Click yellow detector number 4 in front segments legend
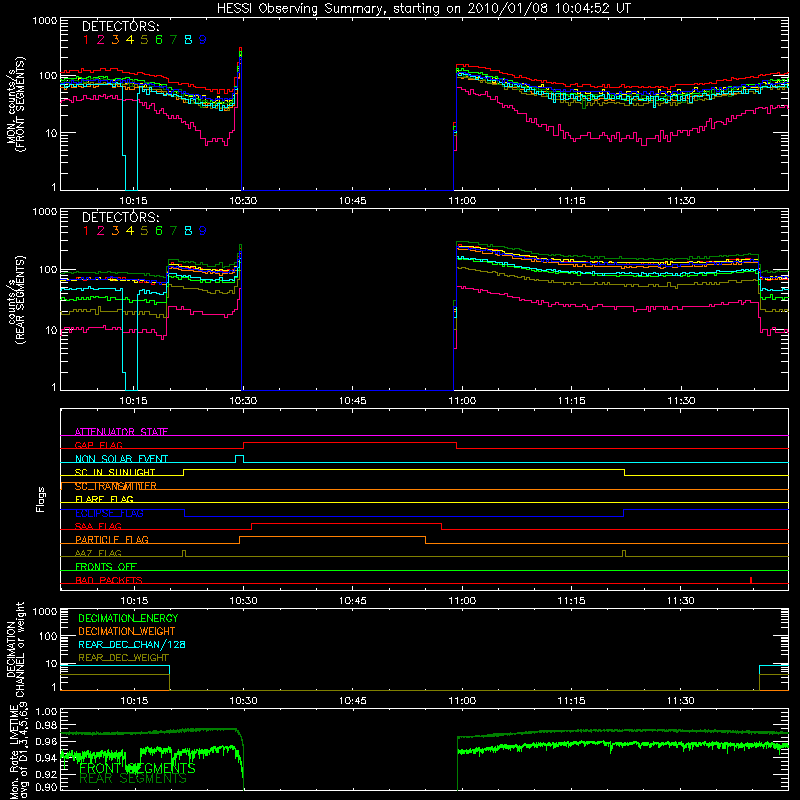Image resolution: width=800 pixels, height=800 pixels. [x=130, y=40]
